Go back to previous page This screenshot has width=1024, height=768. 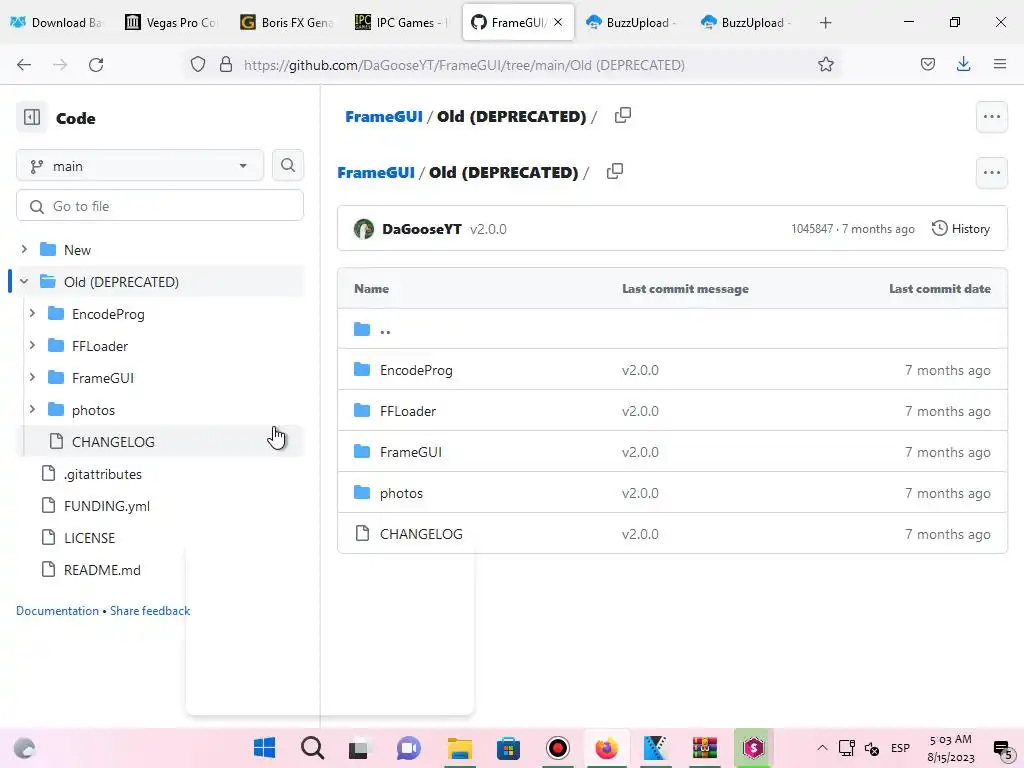pos(24,65)
